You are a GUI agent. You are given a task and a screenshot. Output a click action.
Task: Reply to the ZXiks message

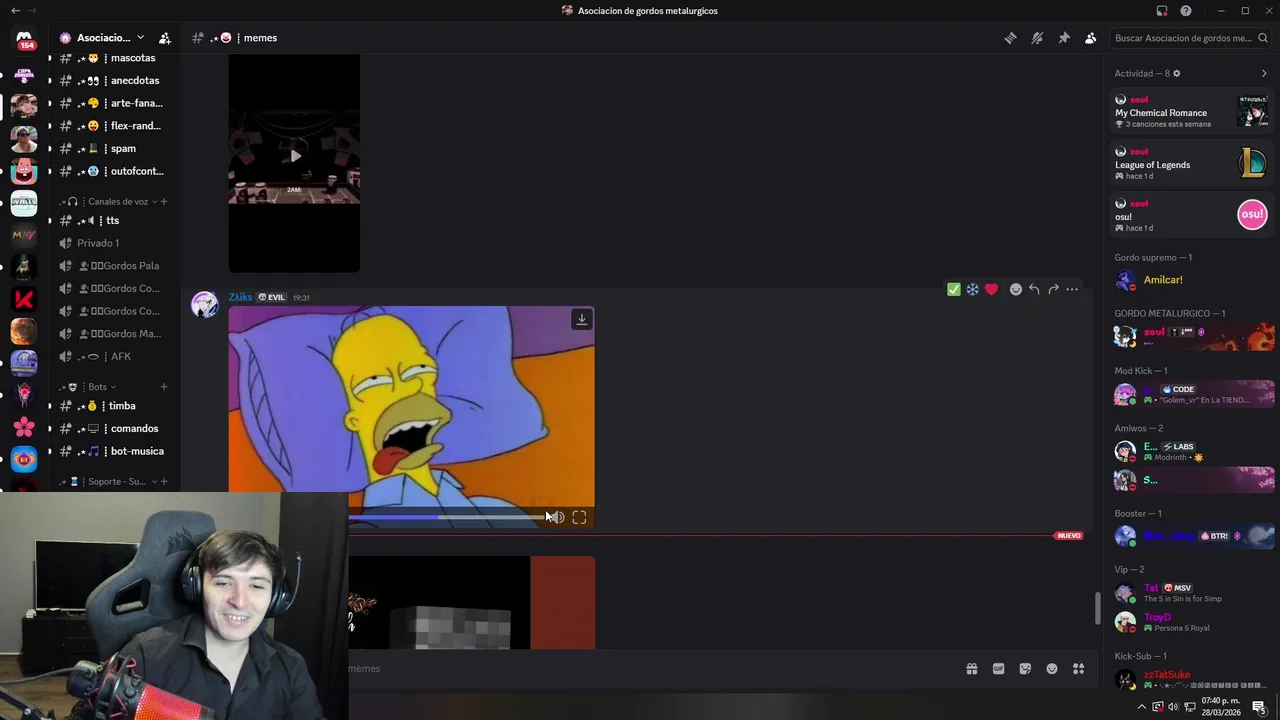(1034, 289)
